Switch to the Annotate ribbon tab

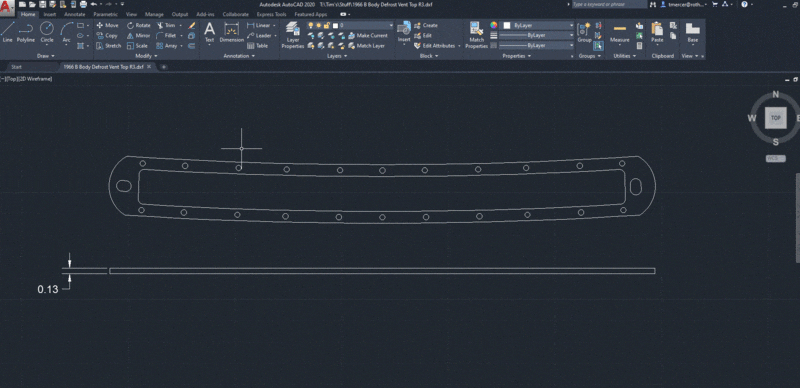tap(74, 14)
